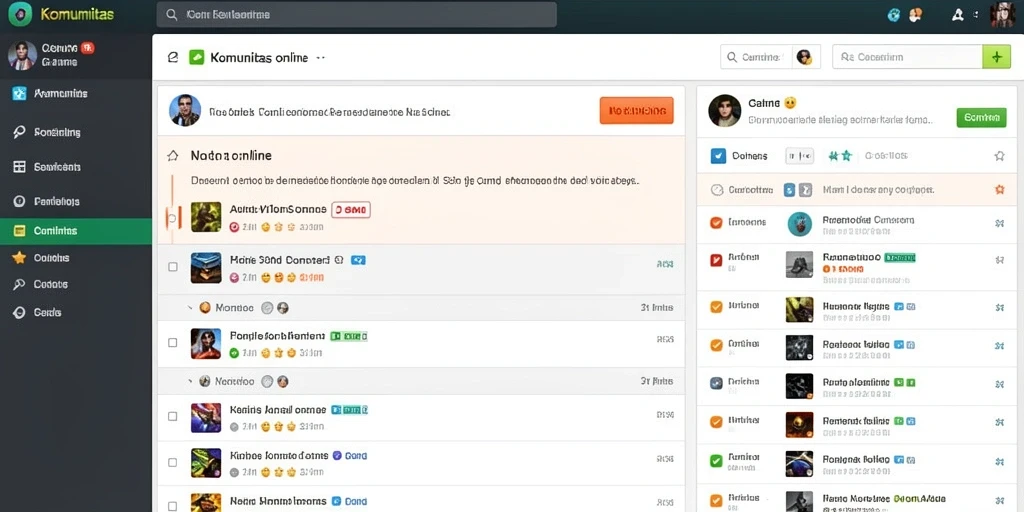This screenshot has width=1024, height=512.
Task: Tick checkbox next to Hoite Sond Conoterd
Action: [x=172, y=266]
